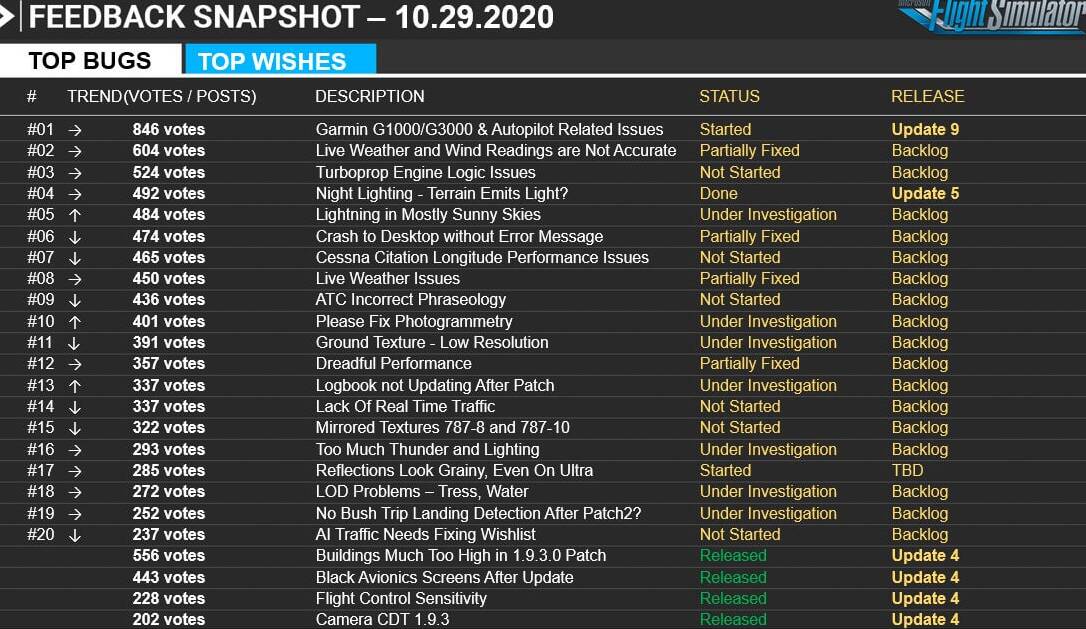Click the RELEASE column header
1086x629 pixels.
tap(927, 96)
